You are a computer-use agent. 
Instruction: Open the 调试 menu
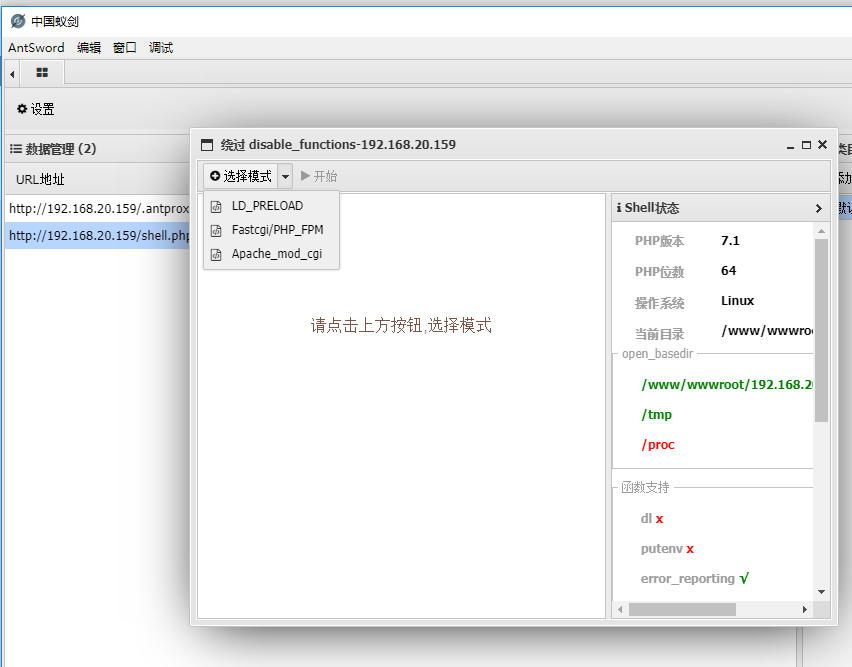point(161,48)
